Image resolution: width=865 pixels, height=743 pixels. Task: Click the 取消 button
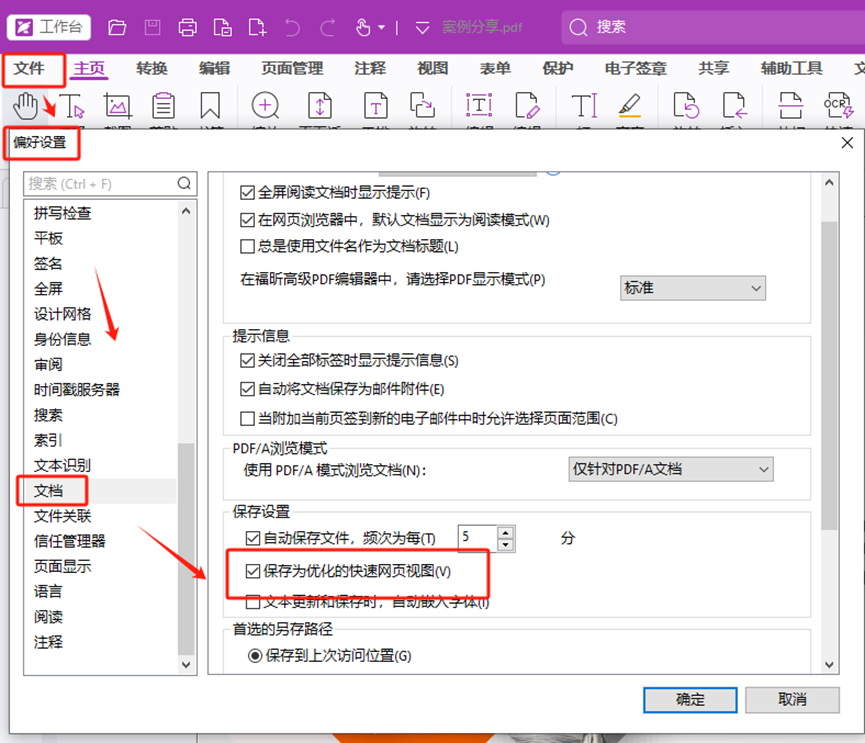point(791,699)
